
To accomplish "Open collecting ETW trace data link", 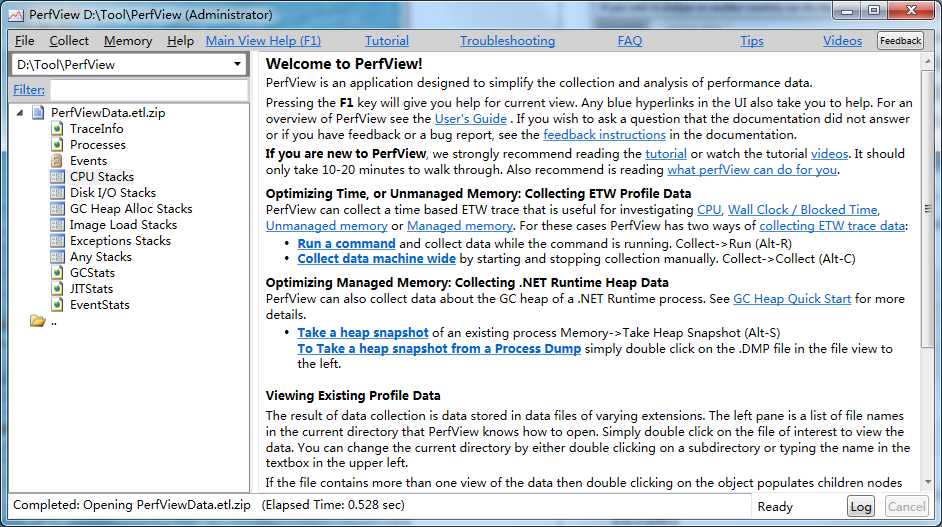I will [832, 226].
